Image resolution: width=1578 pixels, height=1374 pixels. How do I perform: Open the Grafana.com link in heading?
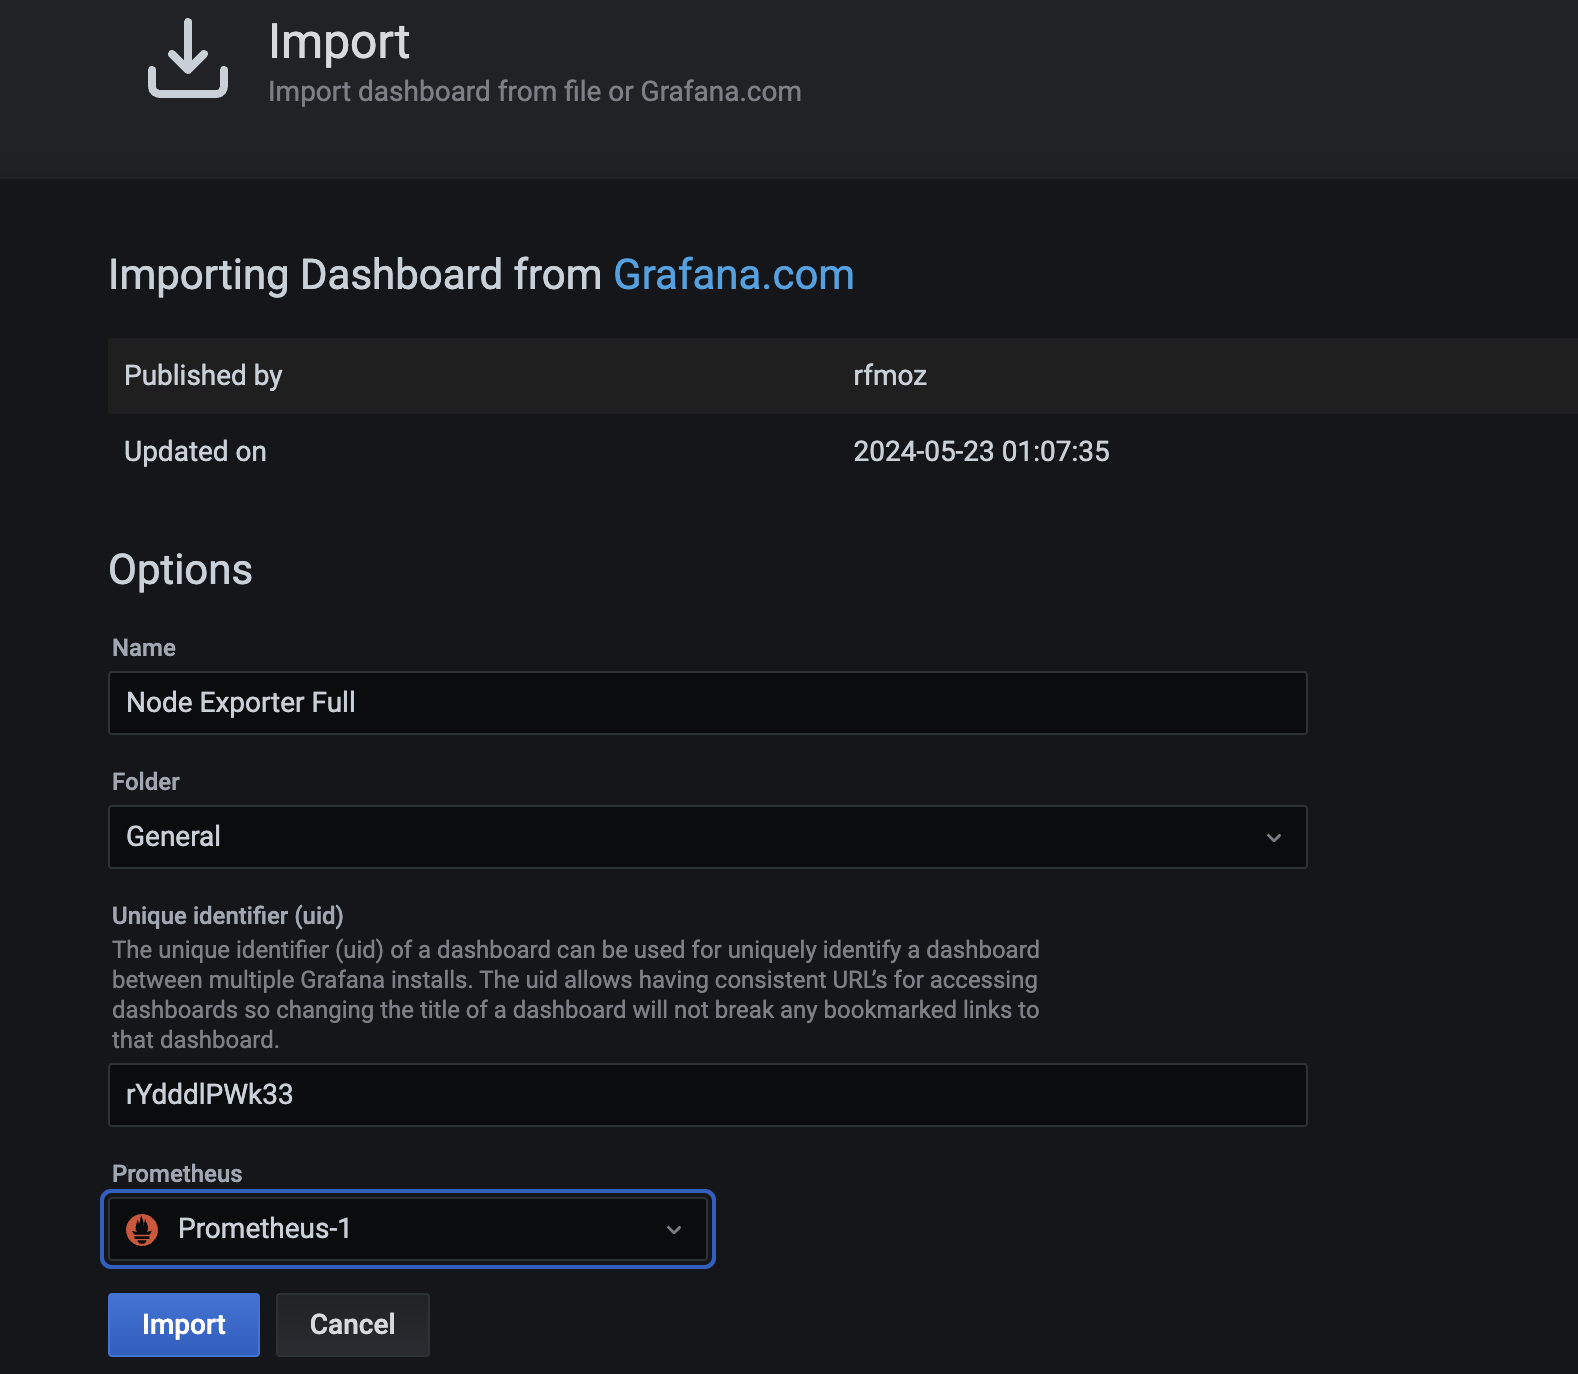coord(733,275)
